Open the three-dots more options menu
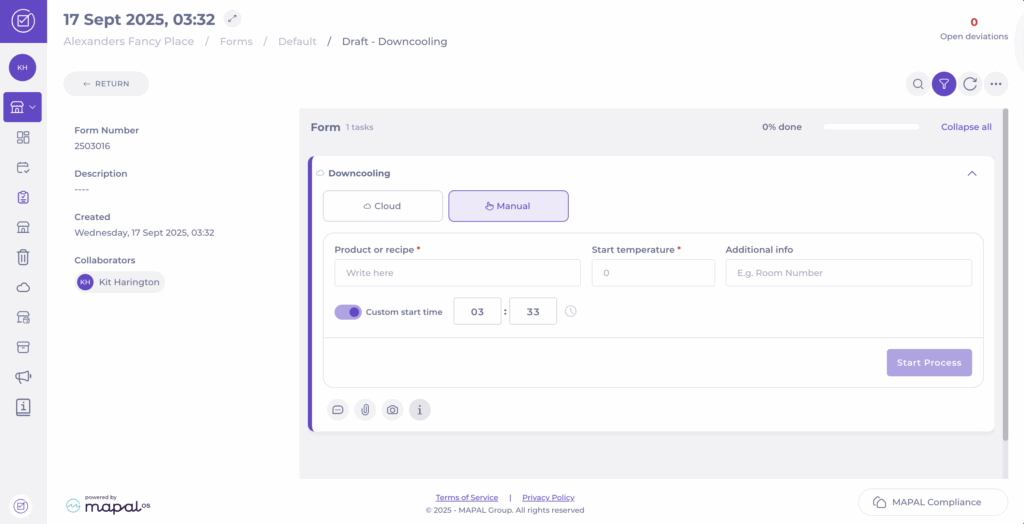Viewport: 1024px width, 524px height. click(x=996, y=84)
